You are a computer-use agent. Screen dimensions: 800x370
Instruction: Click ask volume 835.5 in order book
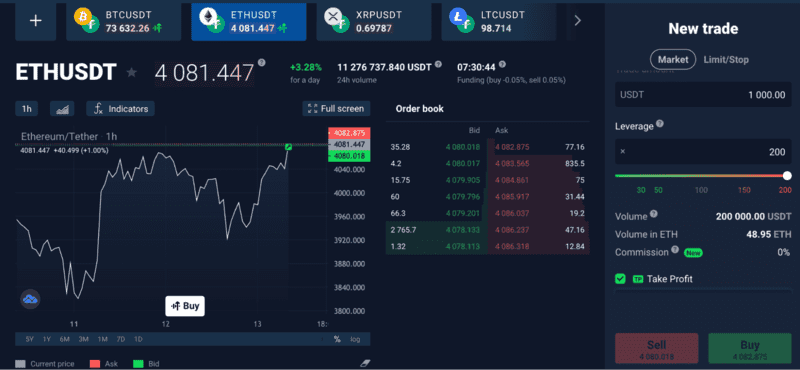click(x=575, y=164)
